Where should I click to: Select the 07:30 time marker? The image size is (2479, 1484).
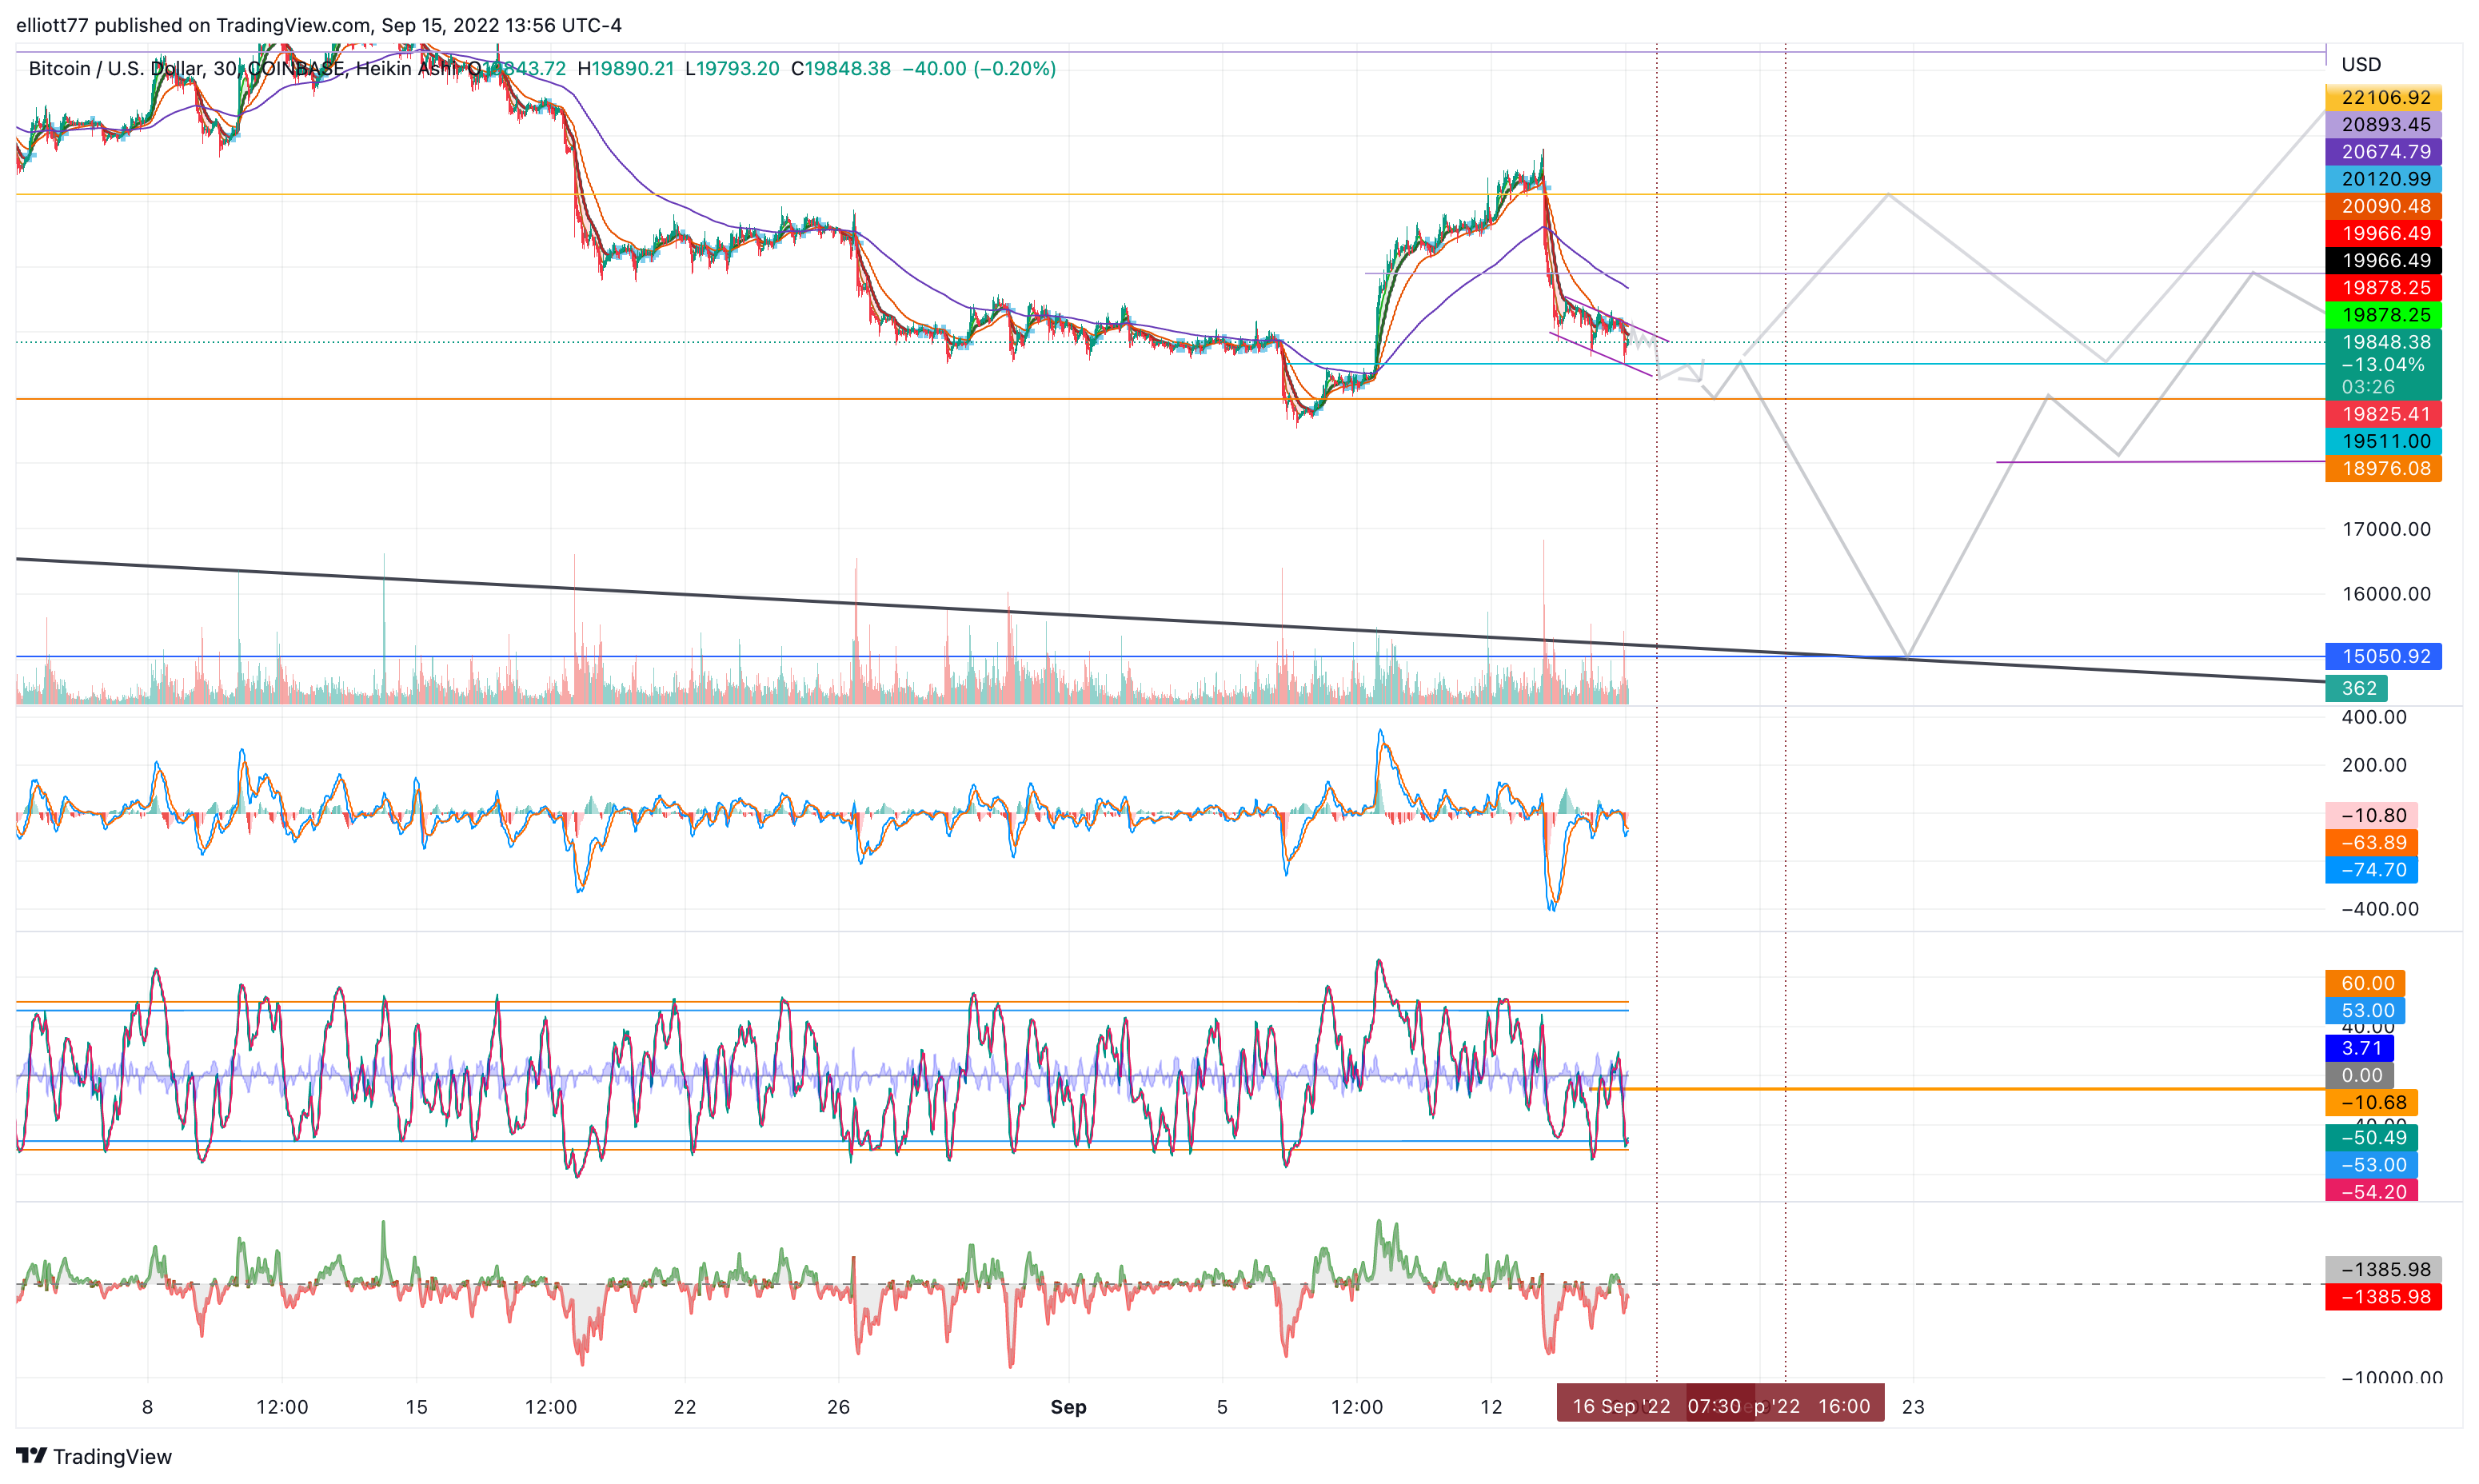click(x=1714, y=1406)
